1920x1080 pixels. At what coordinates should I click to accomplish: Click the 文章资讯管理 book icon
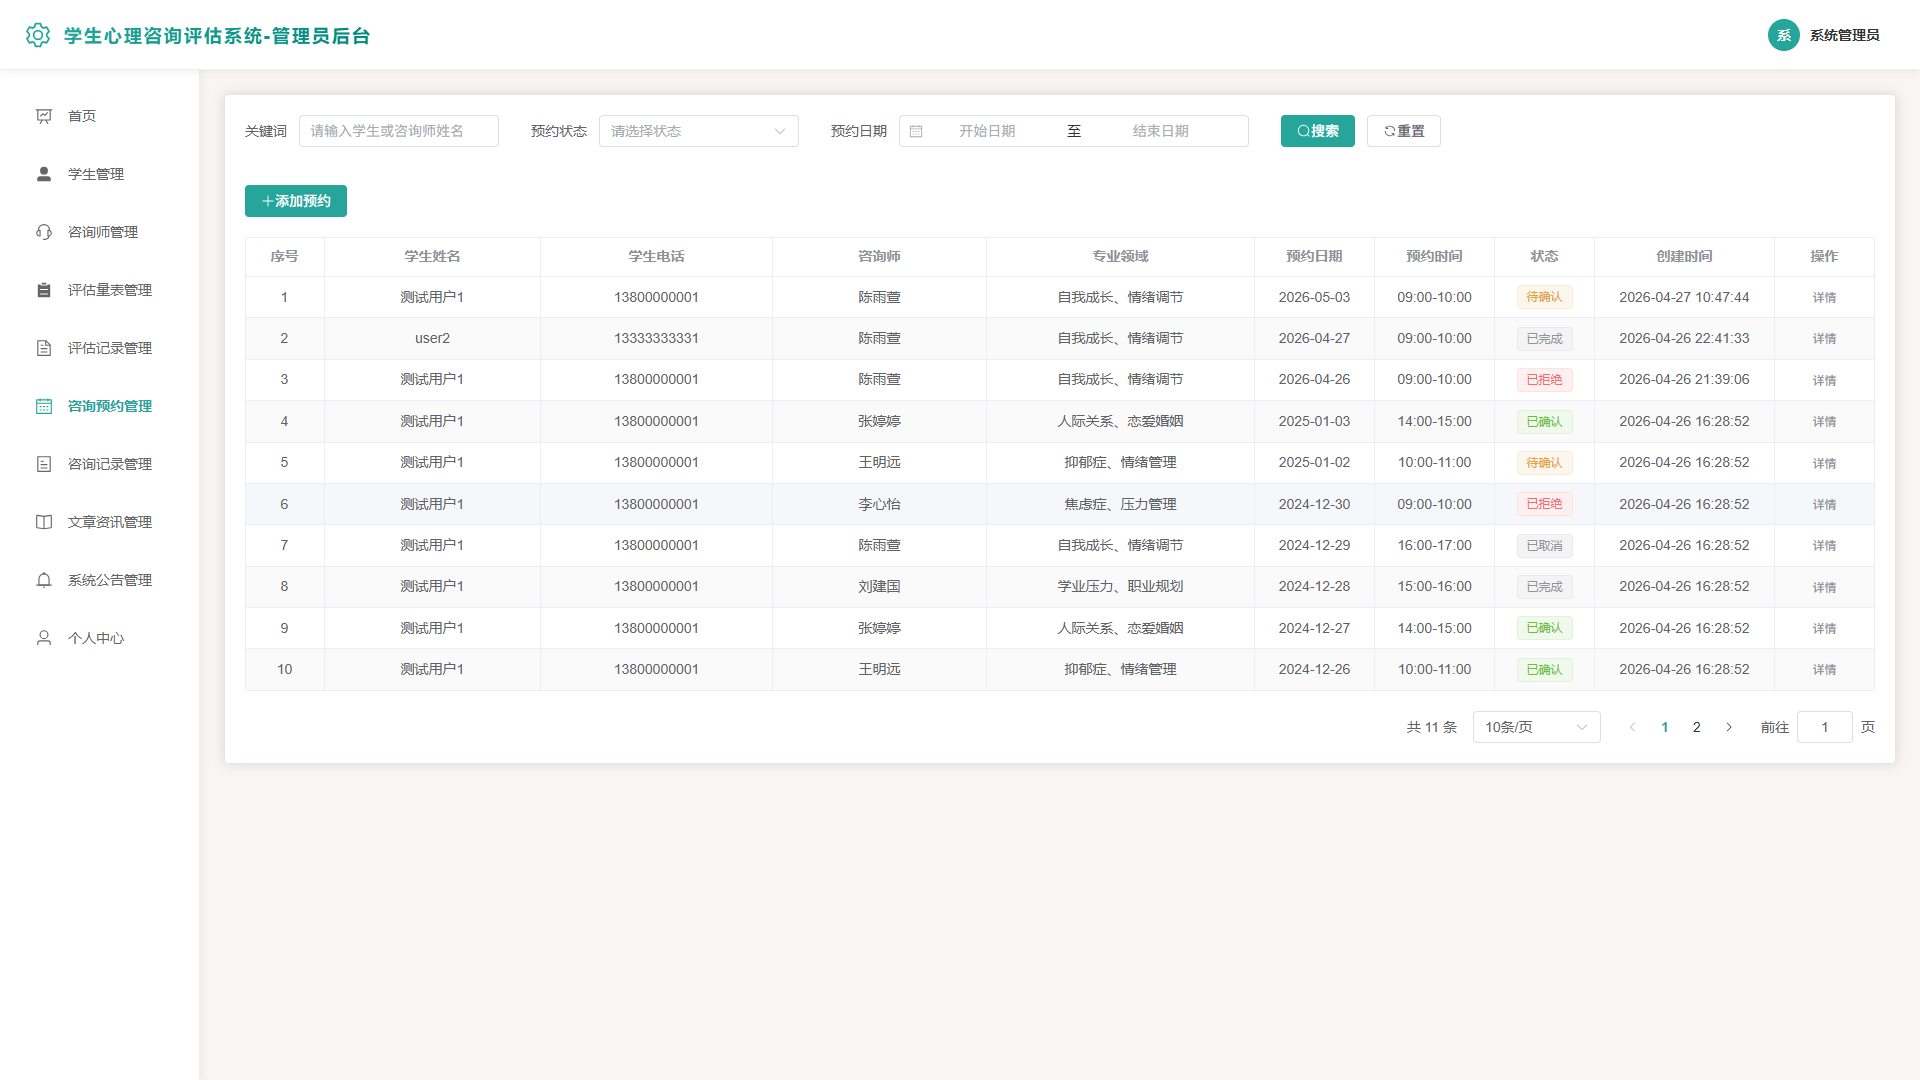(44, 522)
